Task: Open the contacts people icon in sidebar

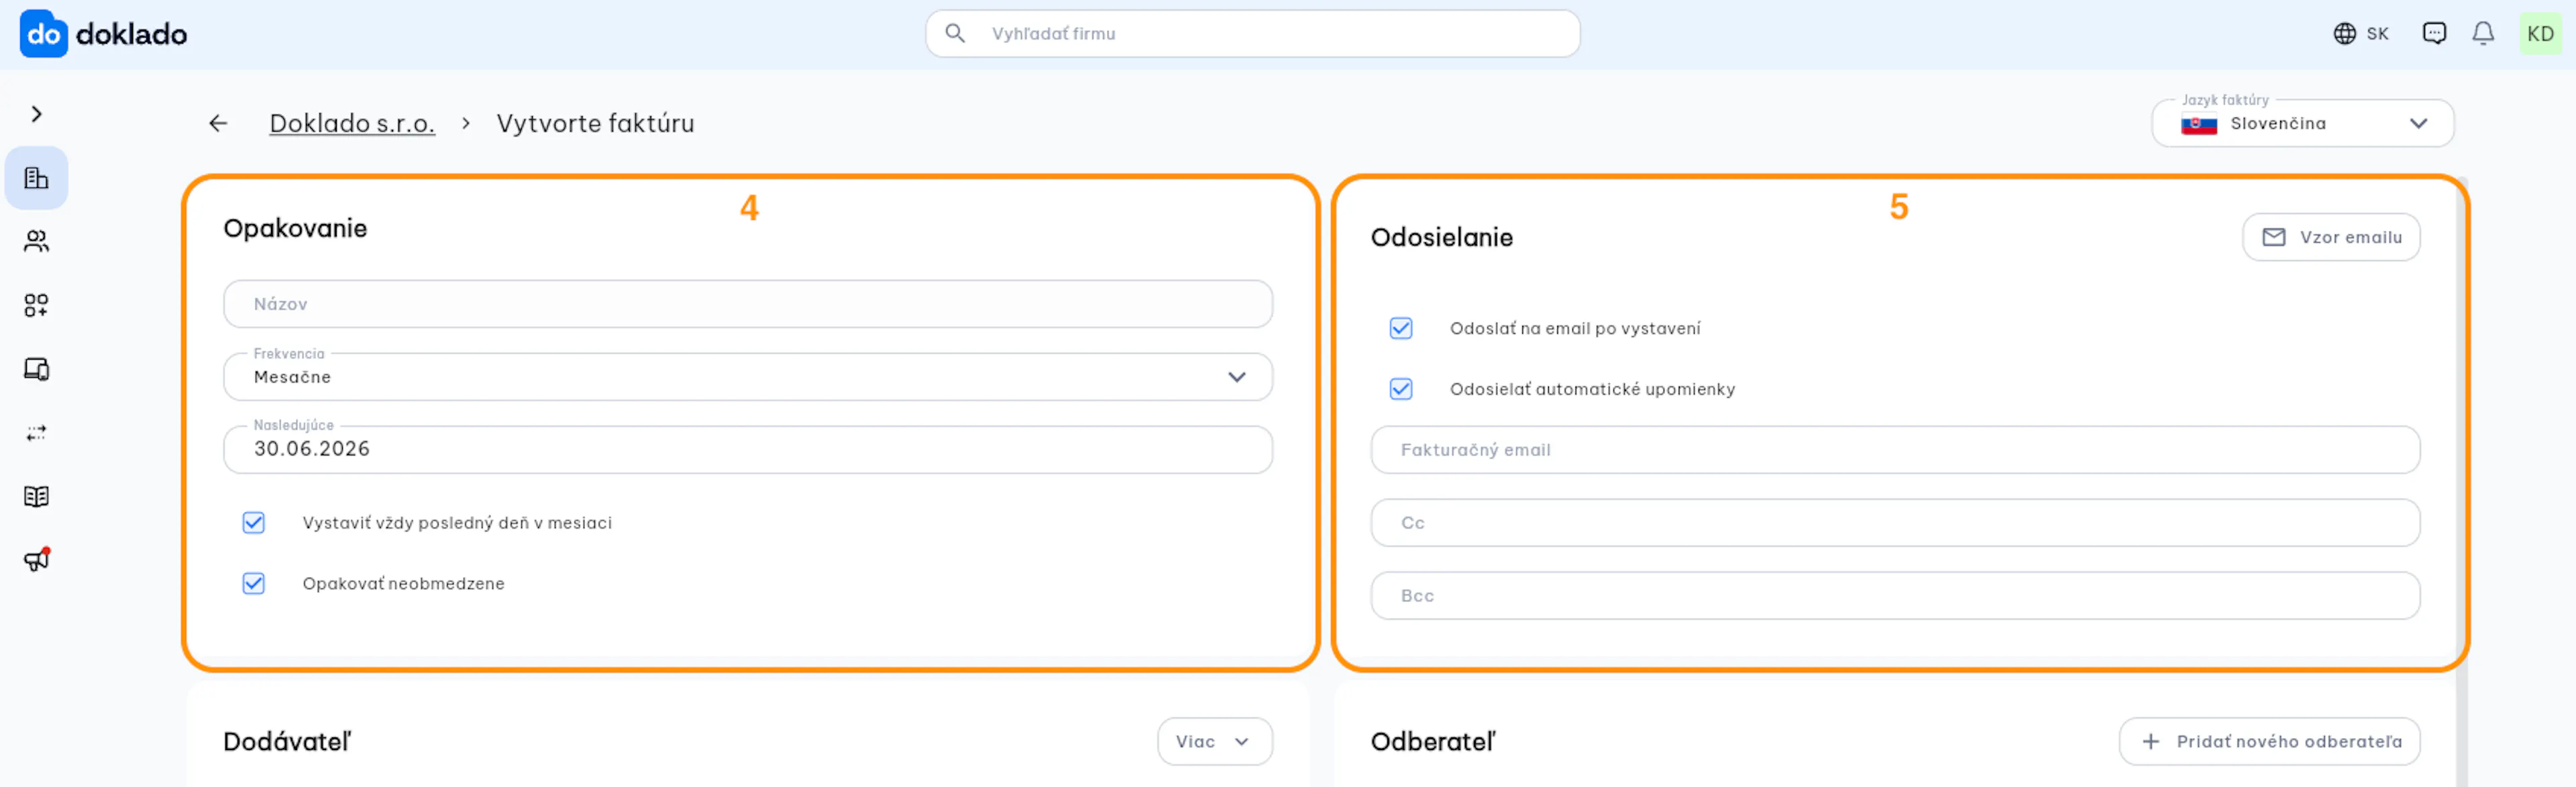Action: point(36,241)
